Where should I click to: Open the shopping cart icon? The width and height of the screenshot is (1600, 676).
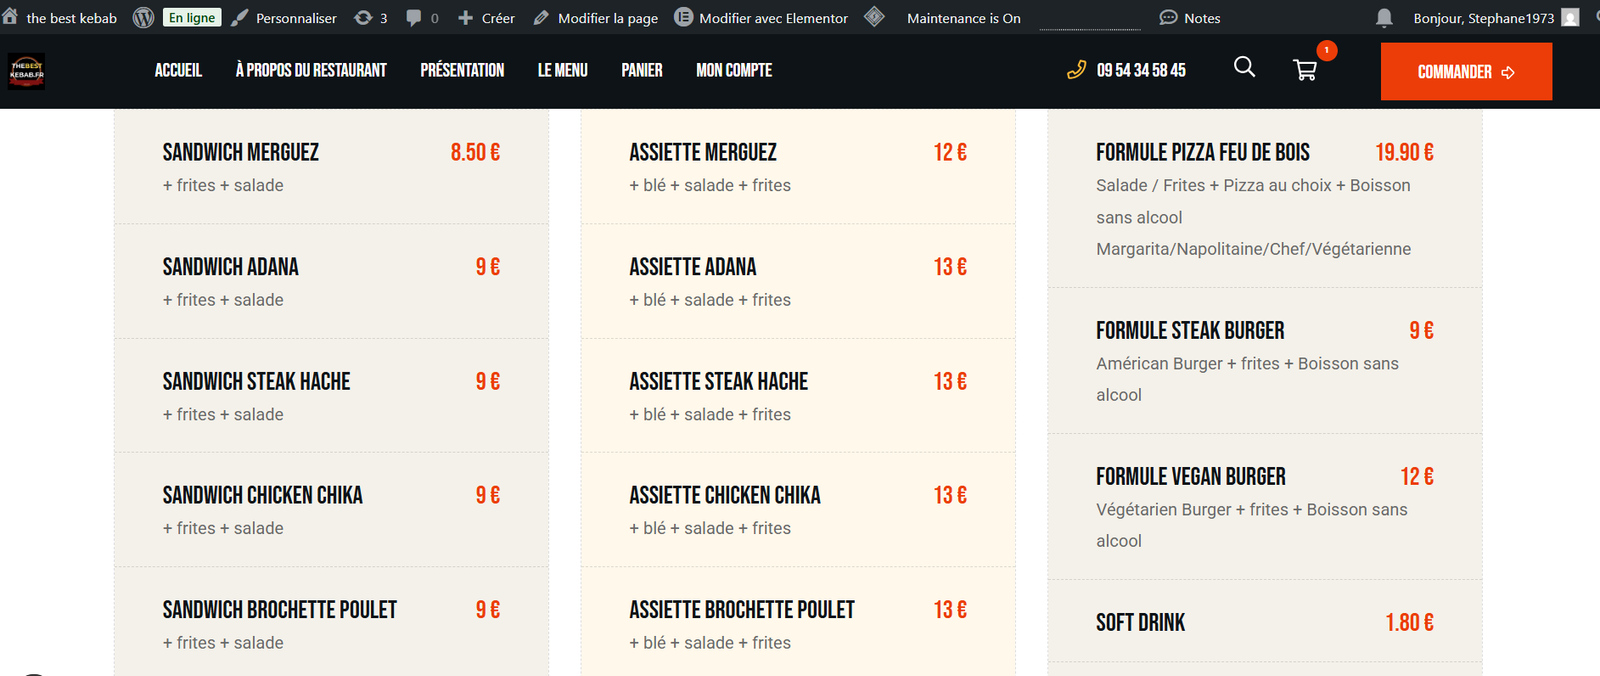(x=1304, y=70)
